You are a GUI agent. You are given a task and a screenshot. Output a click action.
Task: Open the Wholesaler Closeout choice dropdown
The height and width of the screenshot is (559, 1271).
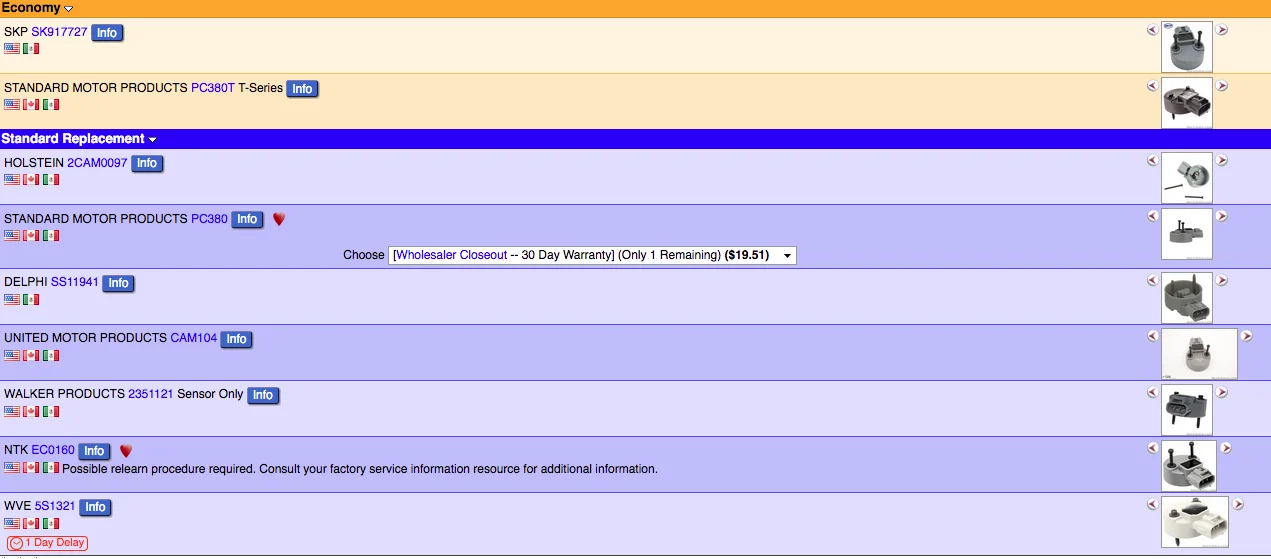[593, 255]
